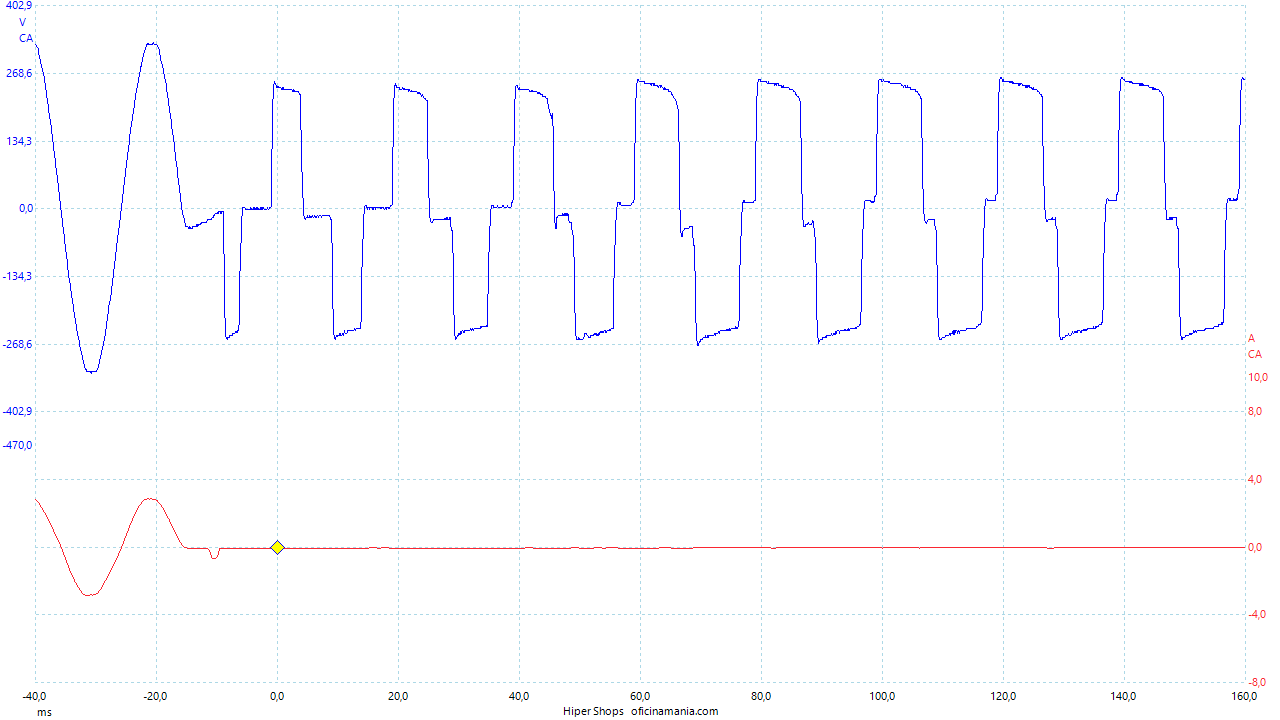This screenshot has height=720, width=1280.
Task: Click the red A CA channel label
Action: pyautogui.click(x=1254, y=346)
